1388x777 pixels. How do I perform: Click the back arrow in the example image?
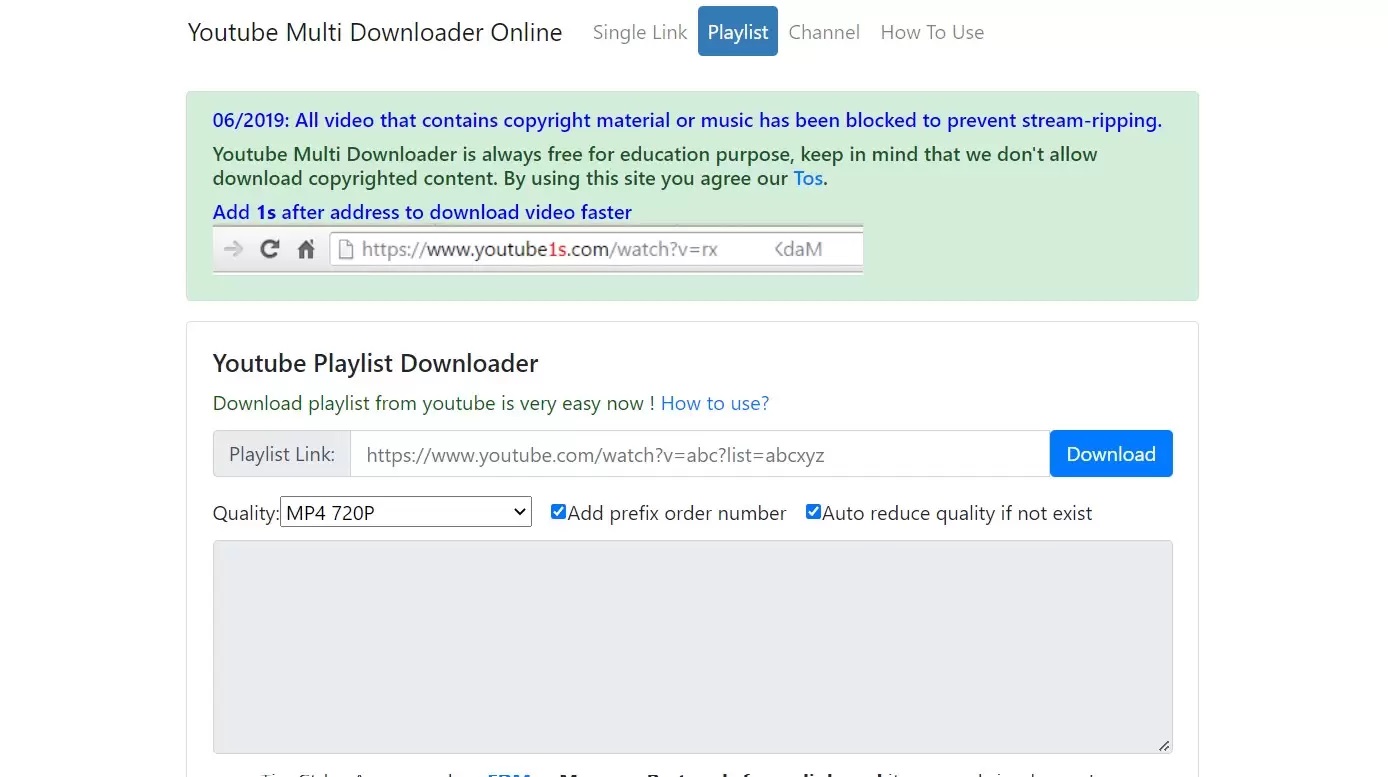click(x=234, y=249)
